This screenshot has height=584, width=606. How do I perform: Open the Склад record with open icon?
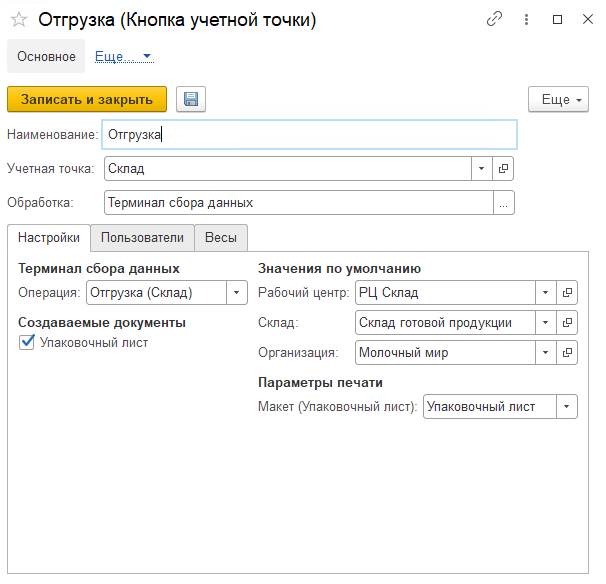(x=567, y=323)
